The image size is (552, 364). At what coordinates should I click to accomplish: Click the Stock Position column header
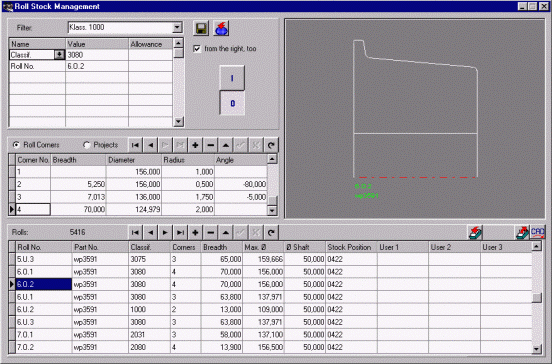[351, 247]
